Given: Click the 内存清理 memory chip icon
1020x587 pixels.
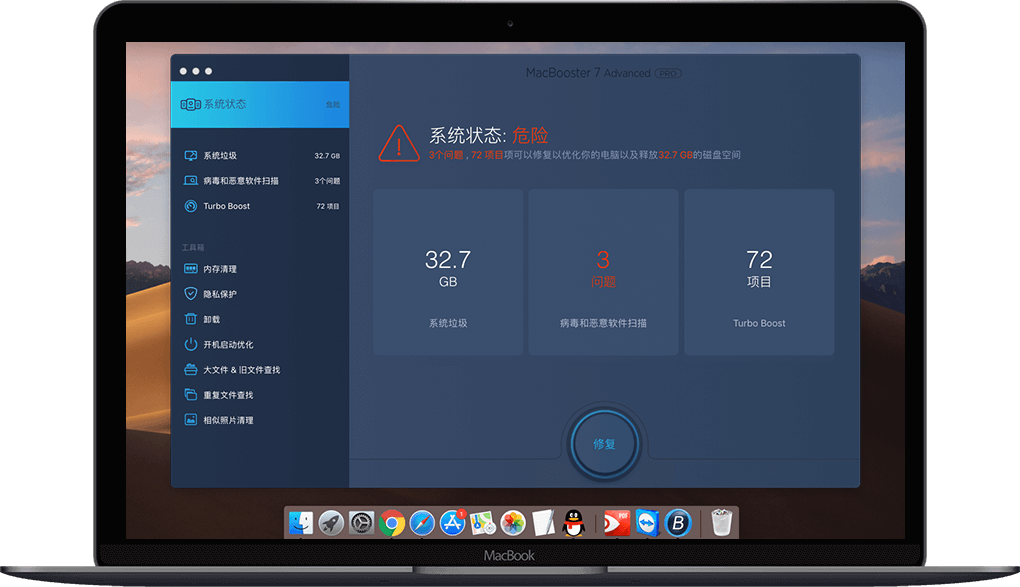Looking at the screenshot, I should 191,269.
